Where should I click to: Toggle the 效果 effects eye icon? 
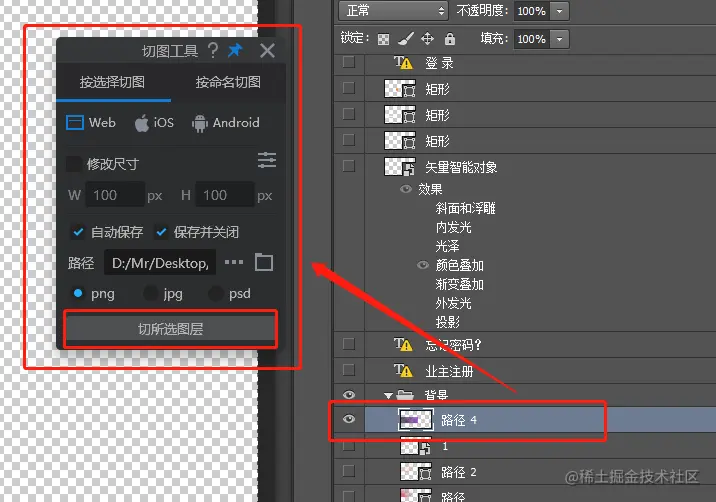(x=406, y=189)
